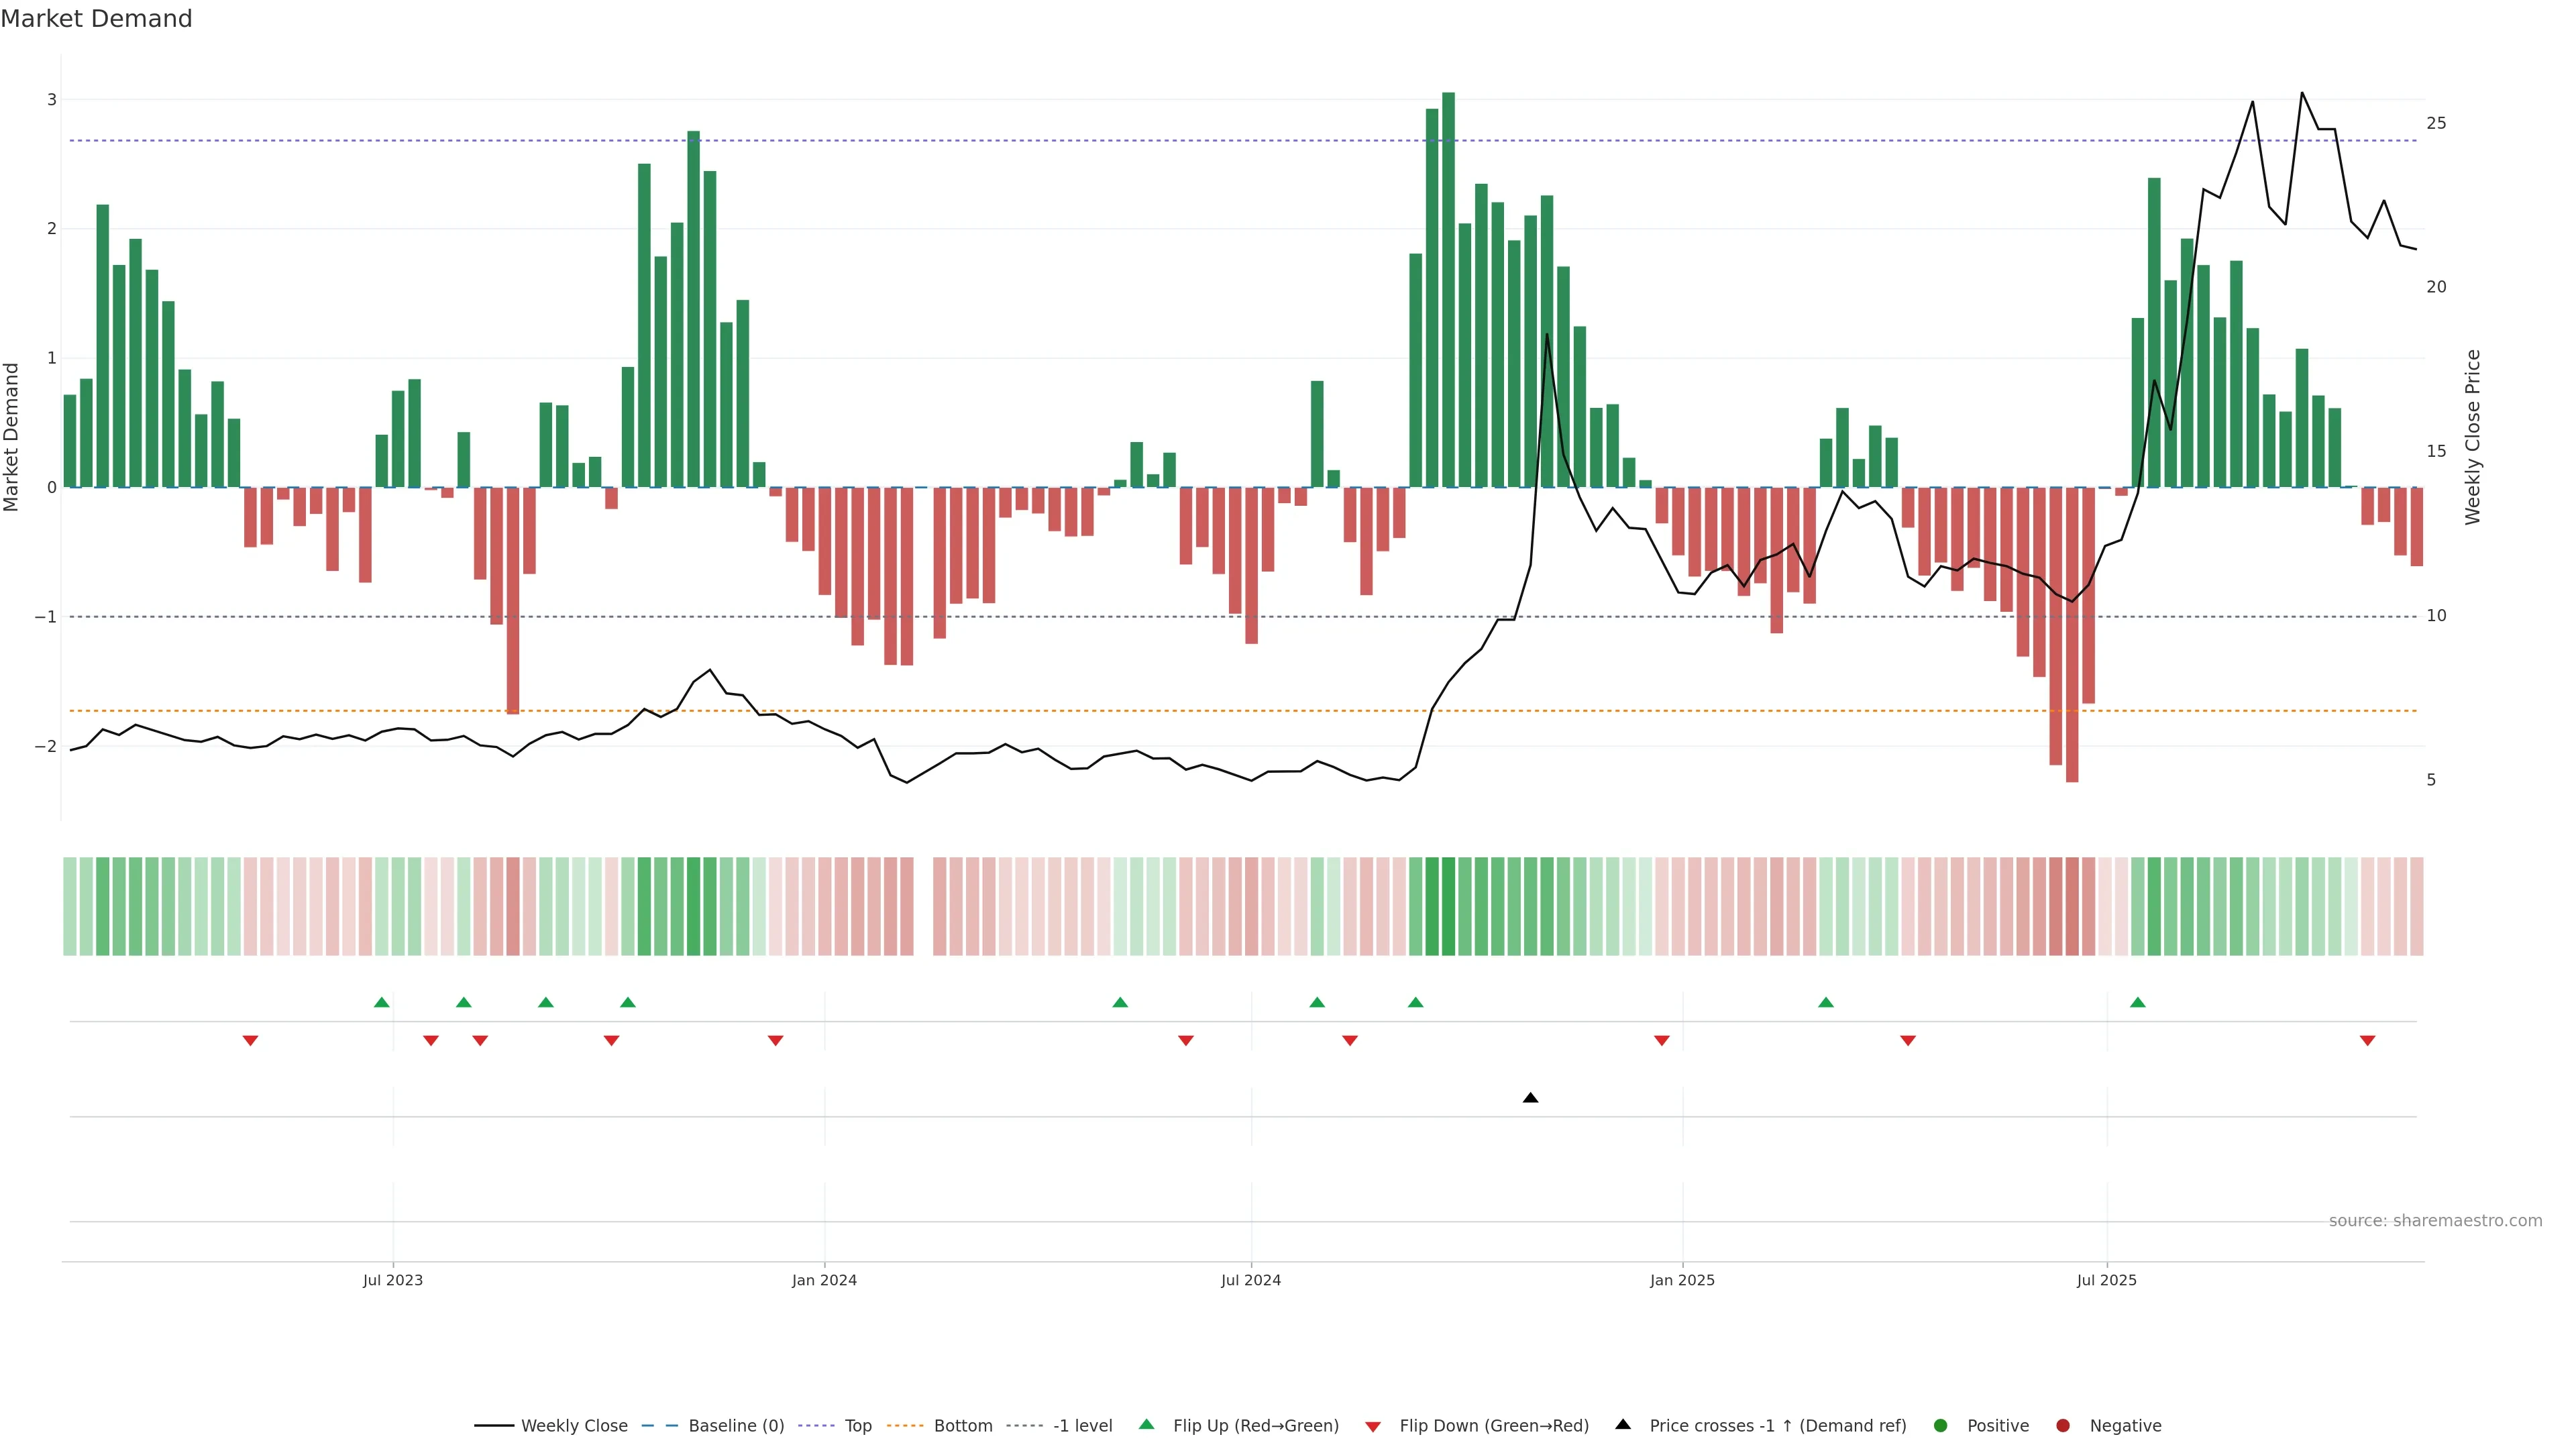Viewport: 2576px width, 1449px height.
Task: Hide the Top threshold legend item
Action: [857, 1426]
